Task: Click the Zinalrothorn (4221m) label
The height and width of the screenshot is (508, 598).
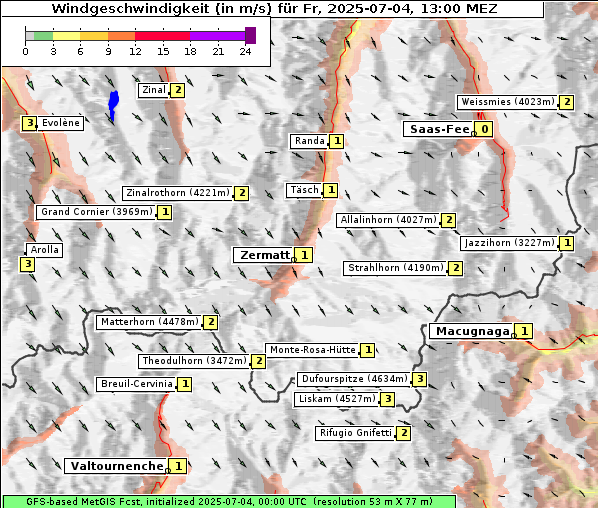Action: (178, 193)
